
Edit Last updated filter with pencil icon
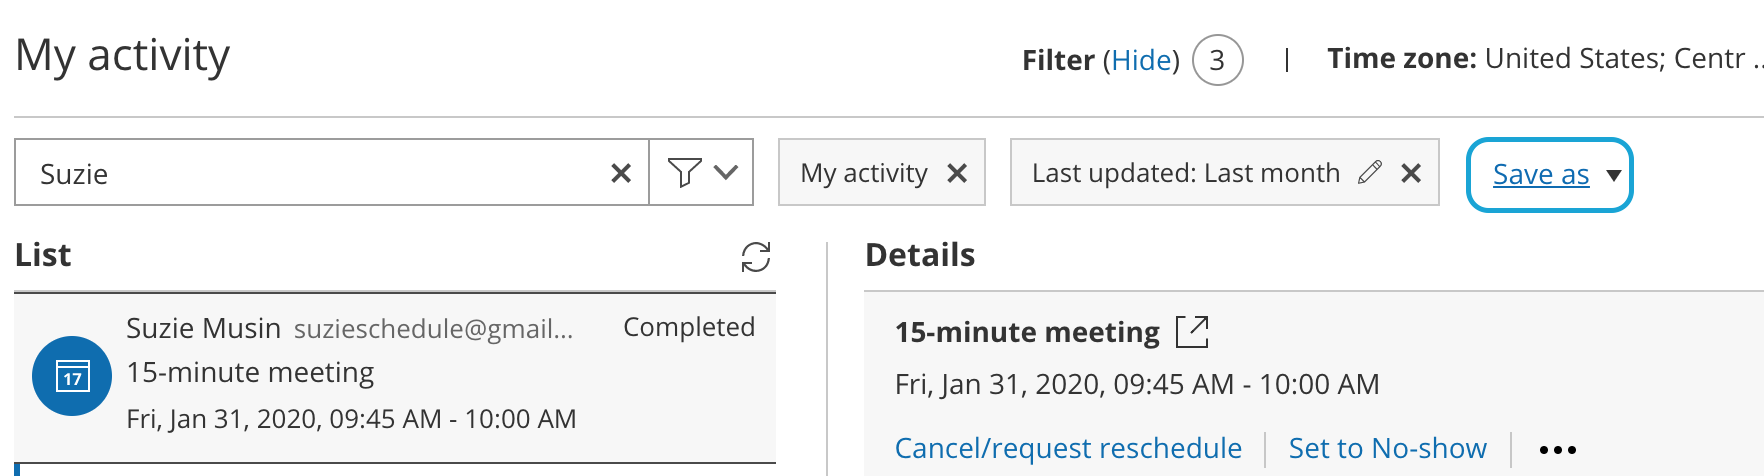1370,173
